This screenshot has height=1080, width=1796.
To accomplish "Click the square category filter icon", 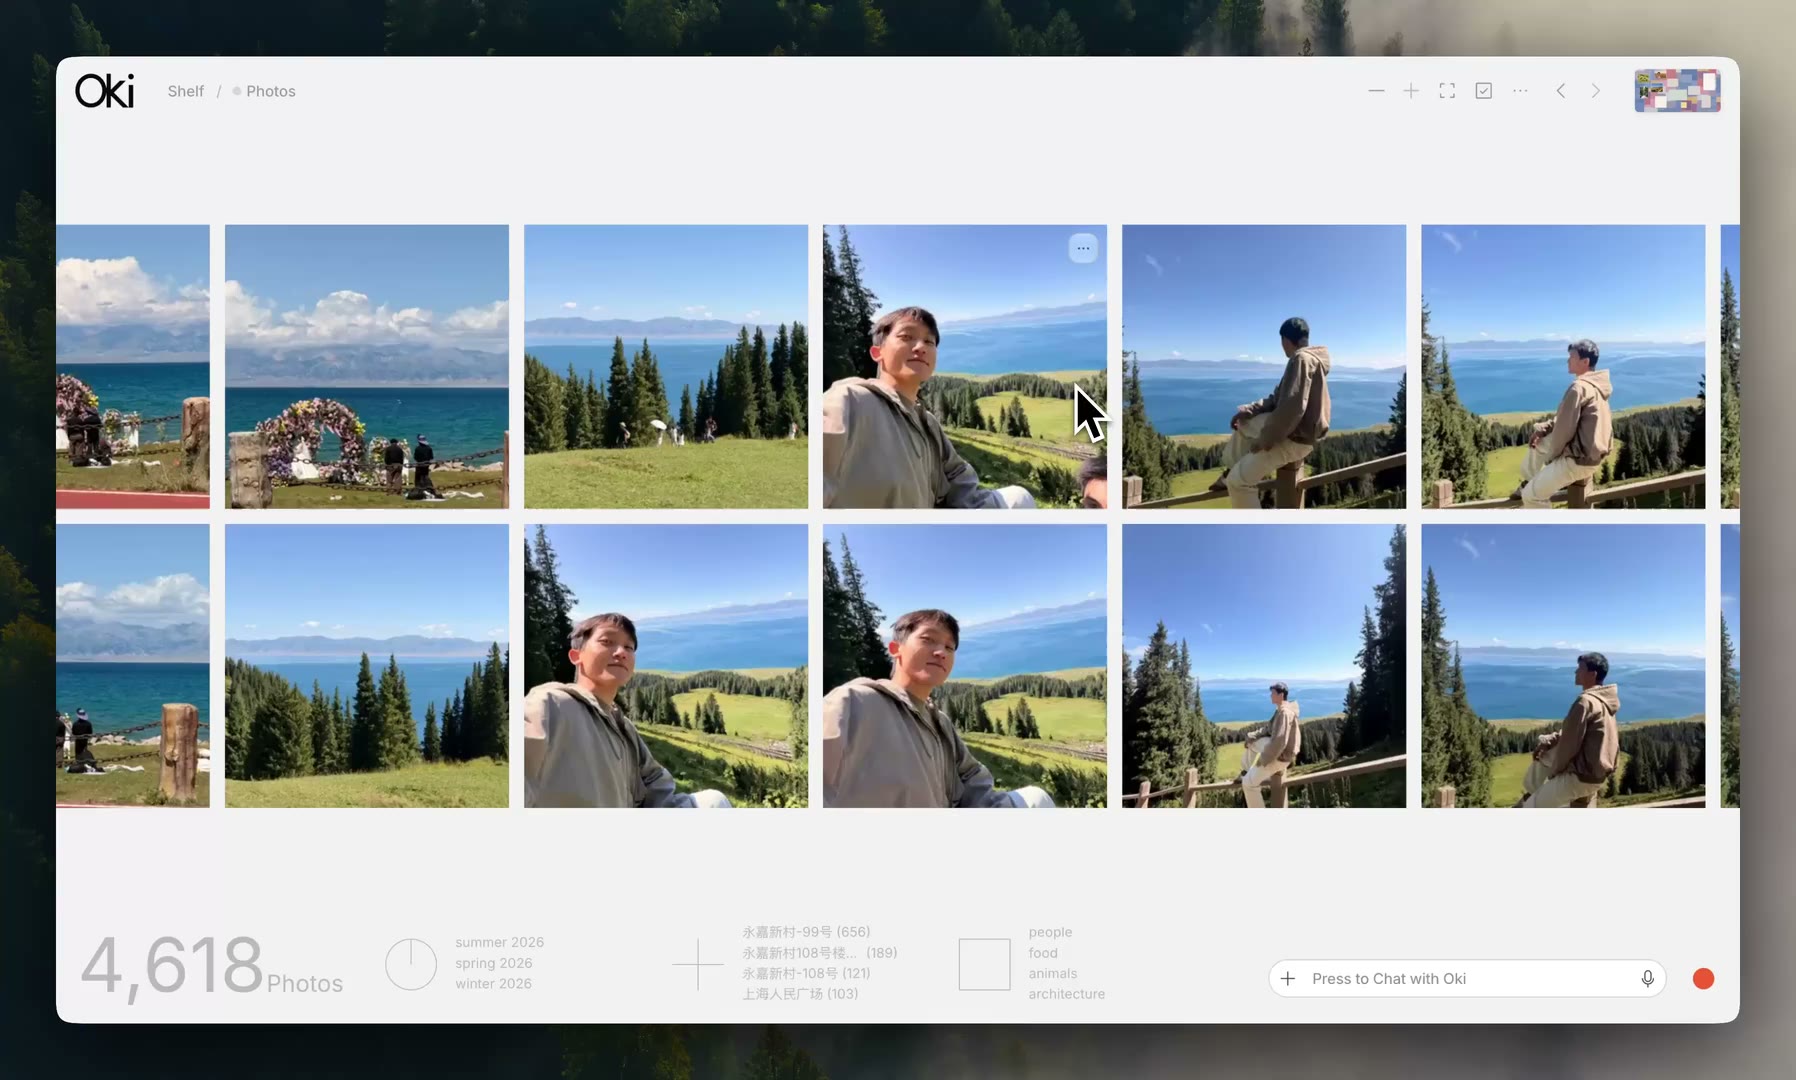I will 984,964.
